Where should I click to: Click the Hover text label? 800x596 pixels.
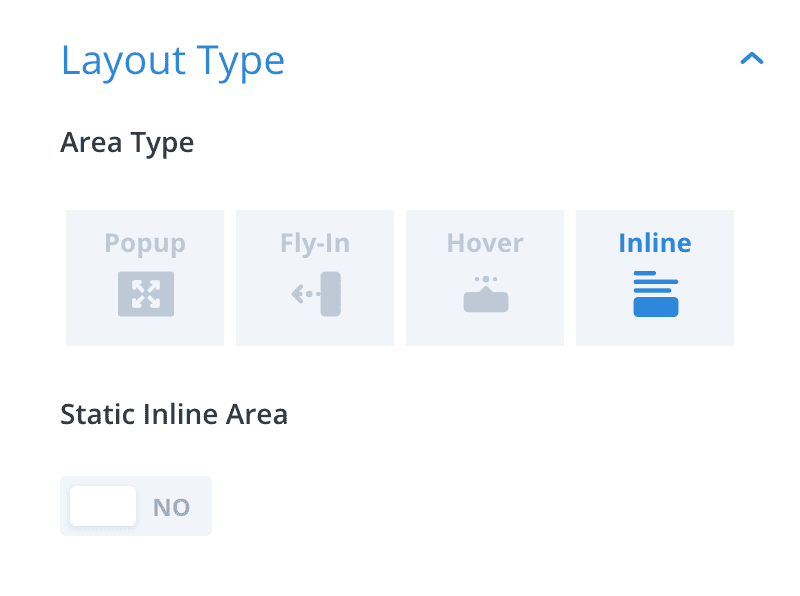485,243
